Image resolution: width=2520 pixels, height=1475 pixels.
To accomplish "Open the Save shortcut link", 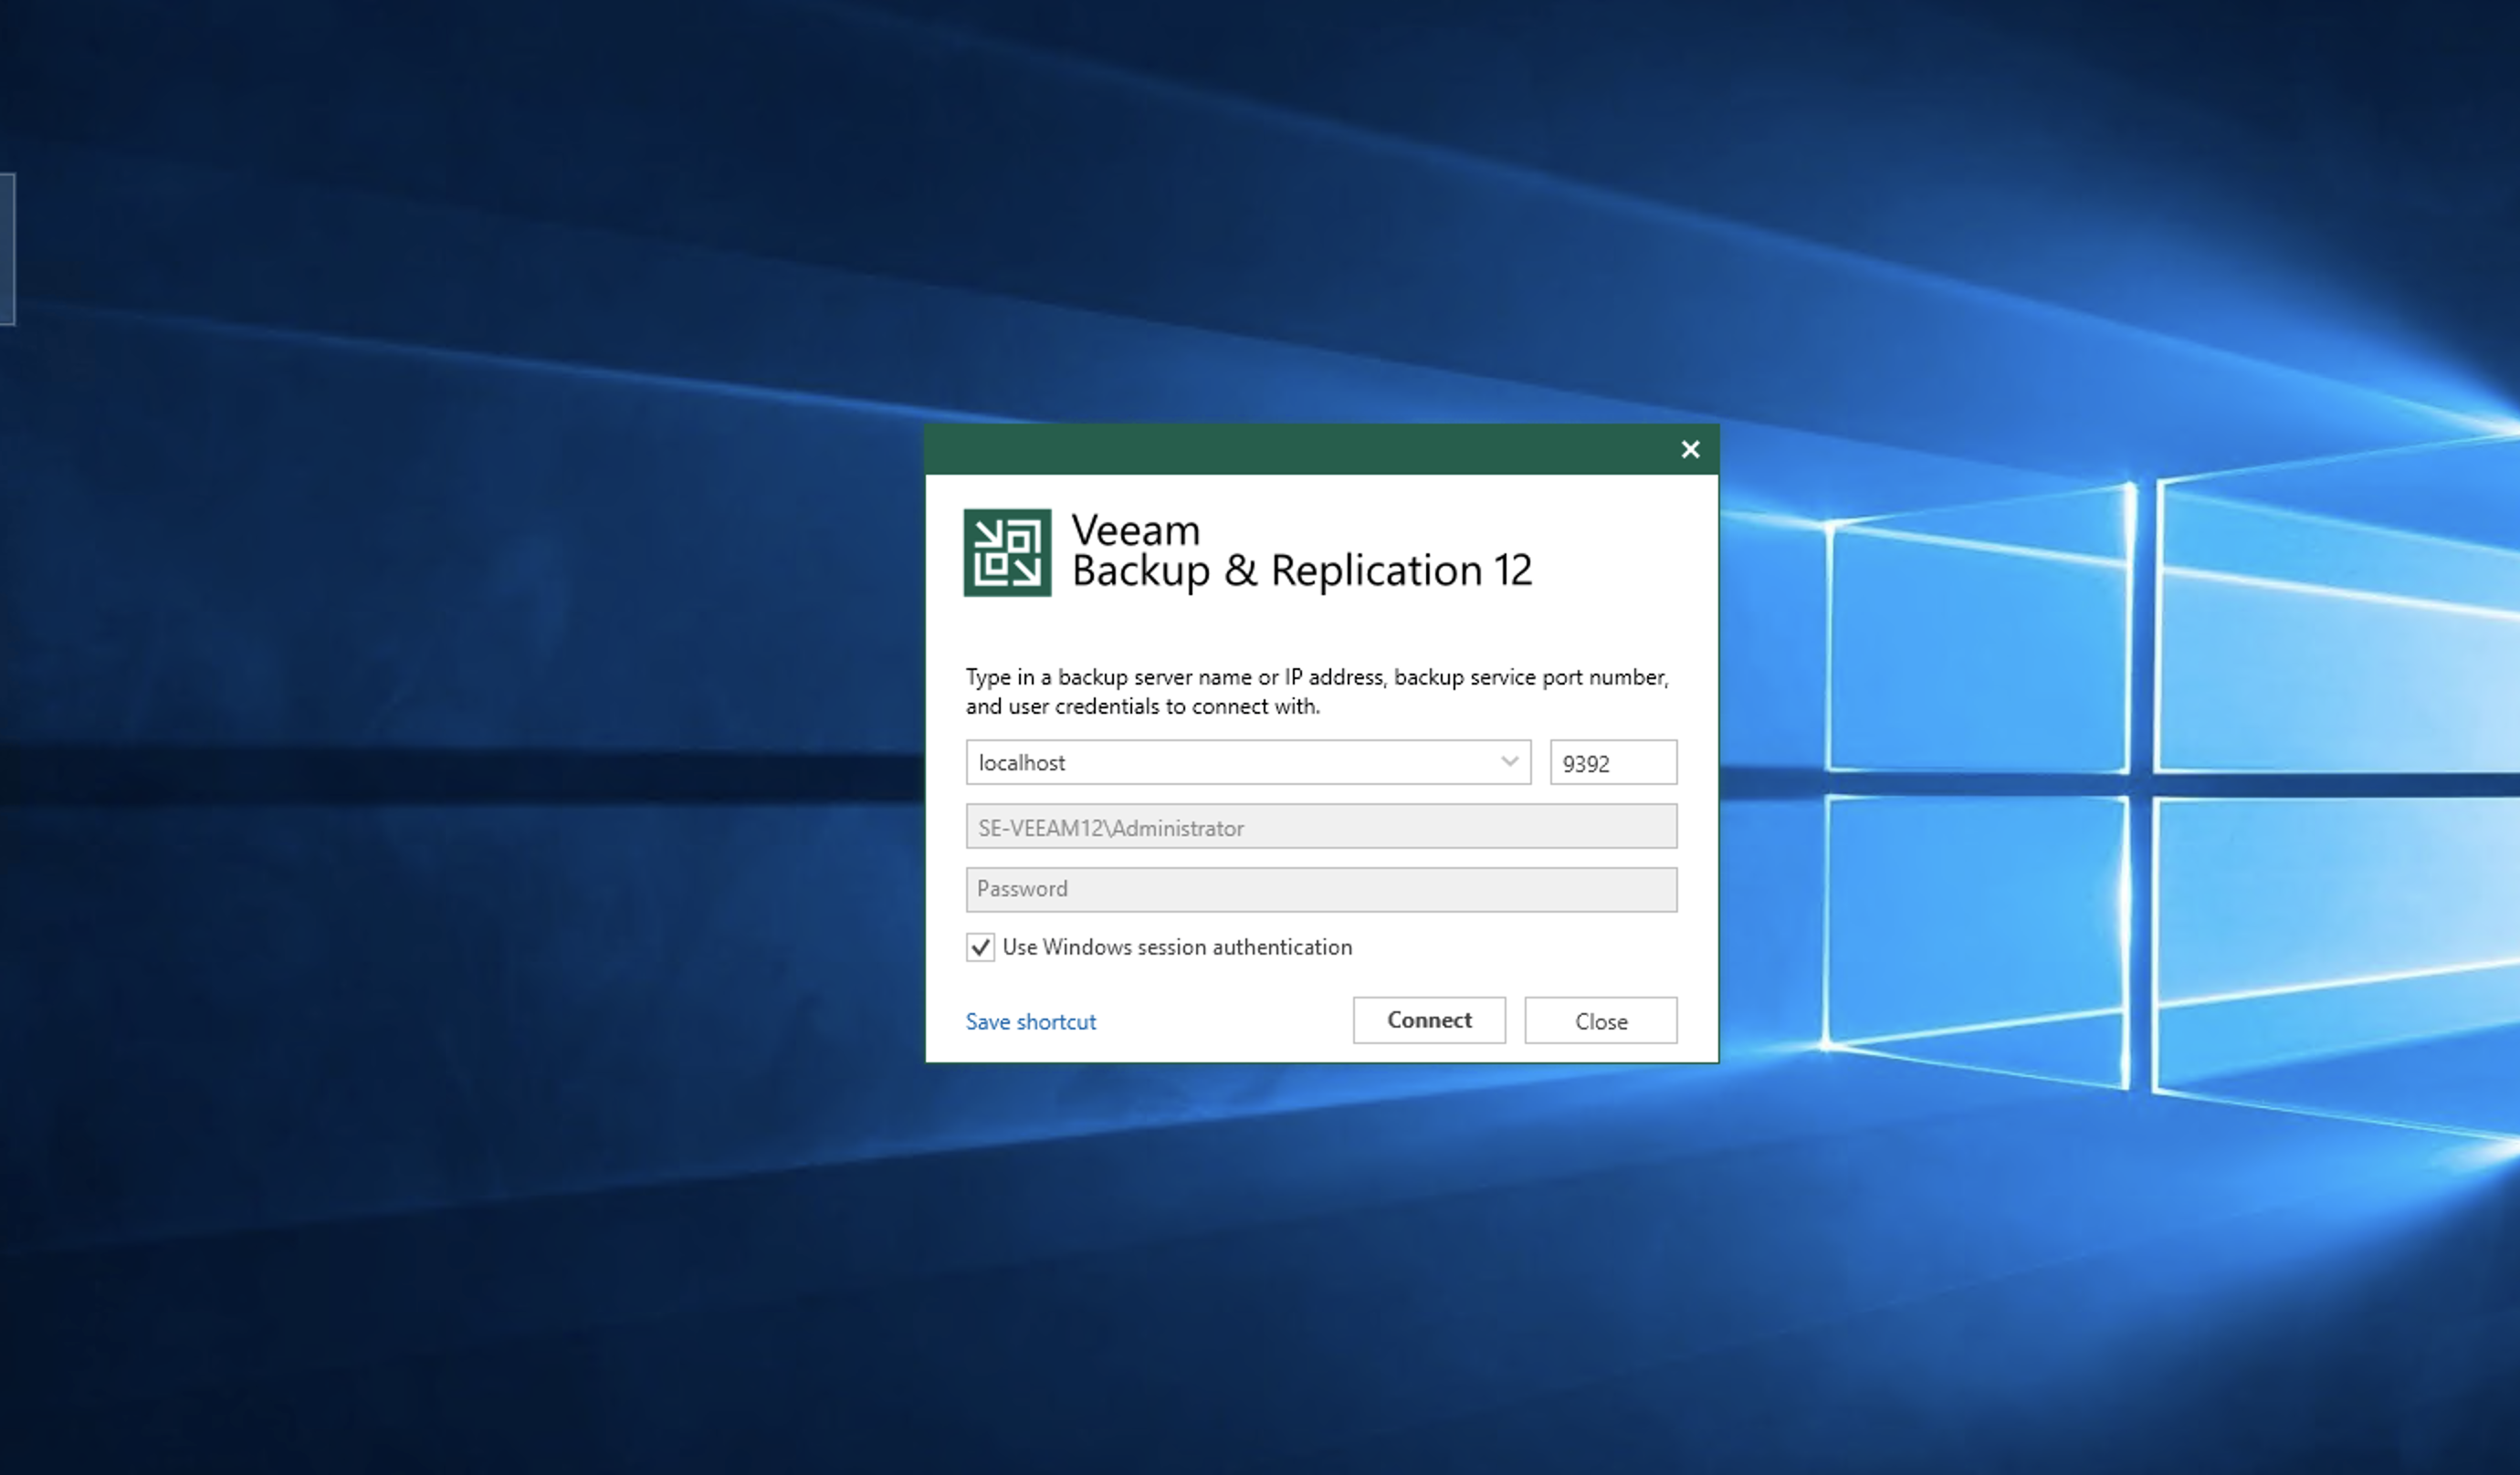I will [1030, 1022].
